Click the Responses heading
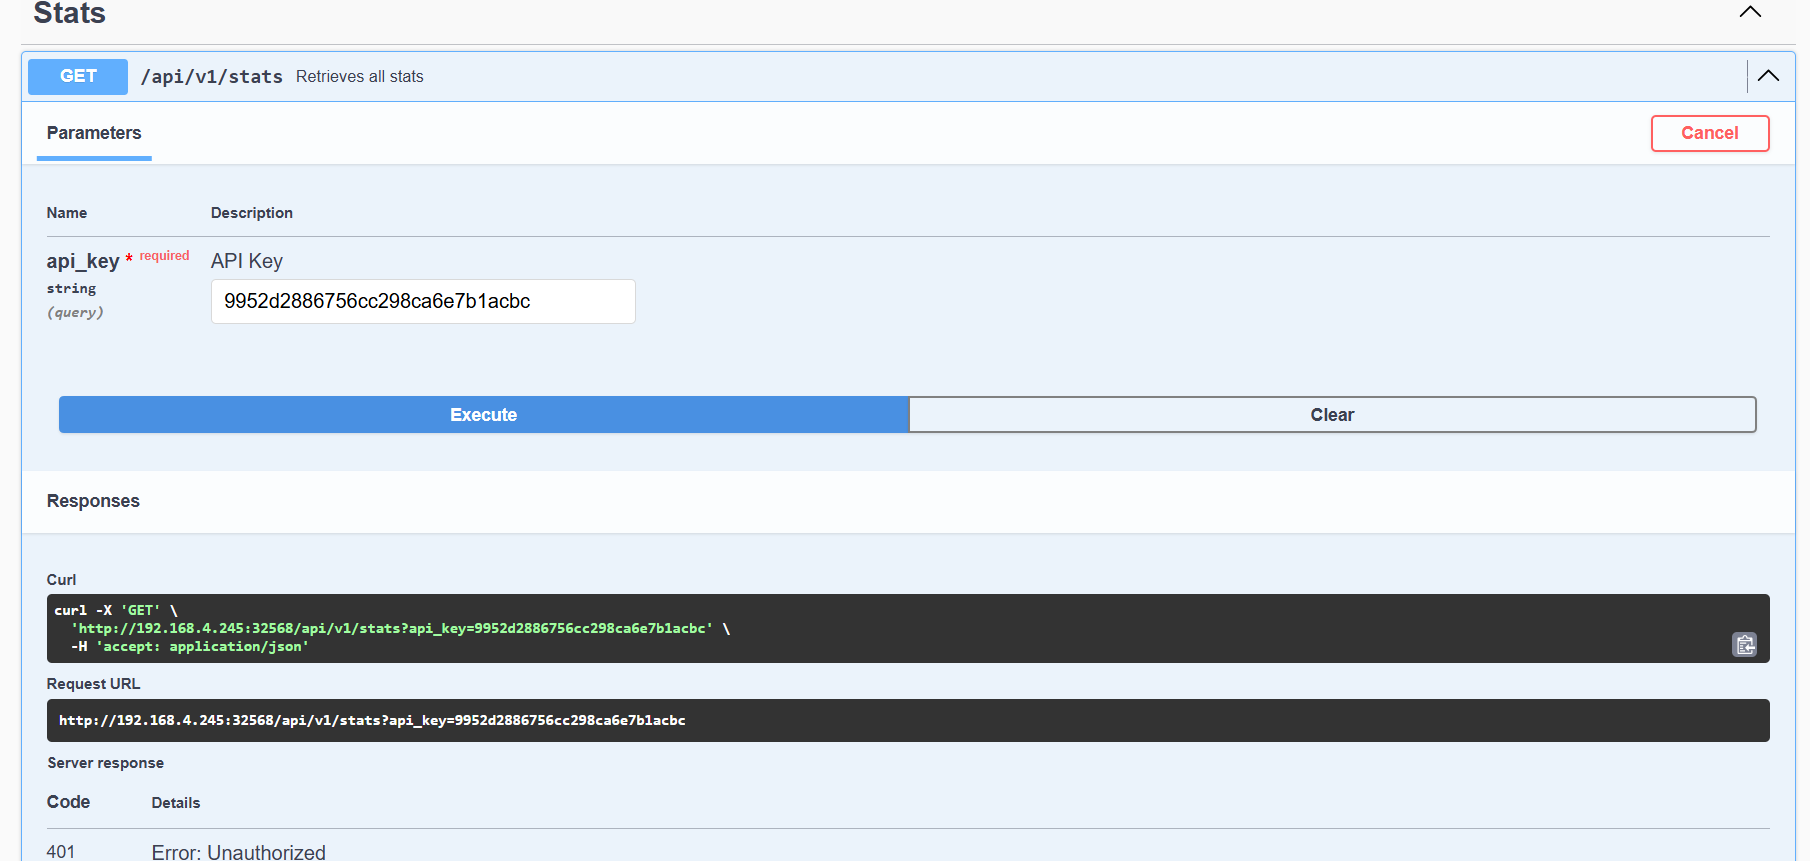The height and width of the screenshot is (861, 1810). click(93, 501)
